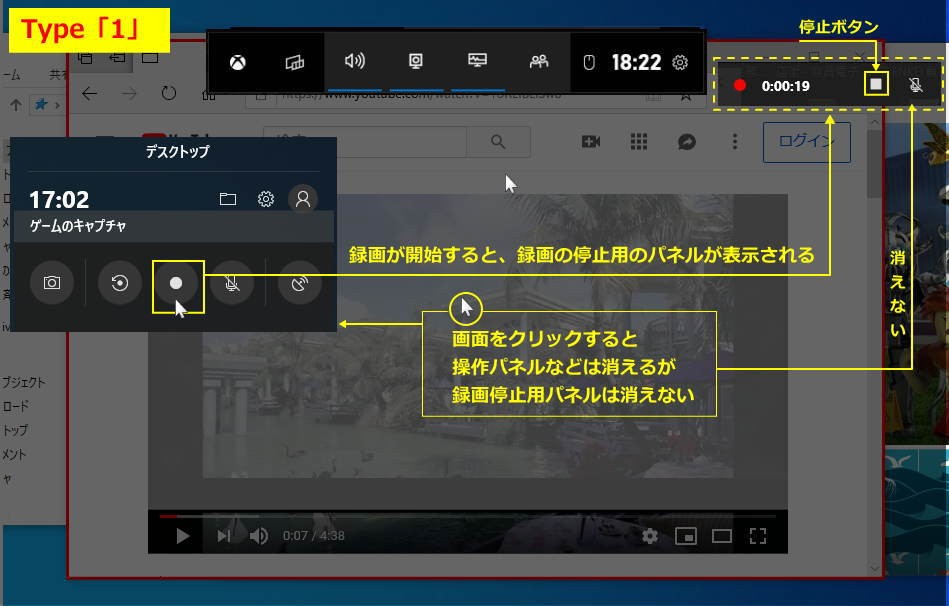
Task: Click the プジェクト item in Explorer sidebar
Action: click(x=23, y=382)
